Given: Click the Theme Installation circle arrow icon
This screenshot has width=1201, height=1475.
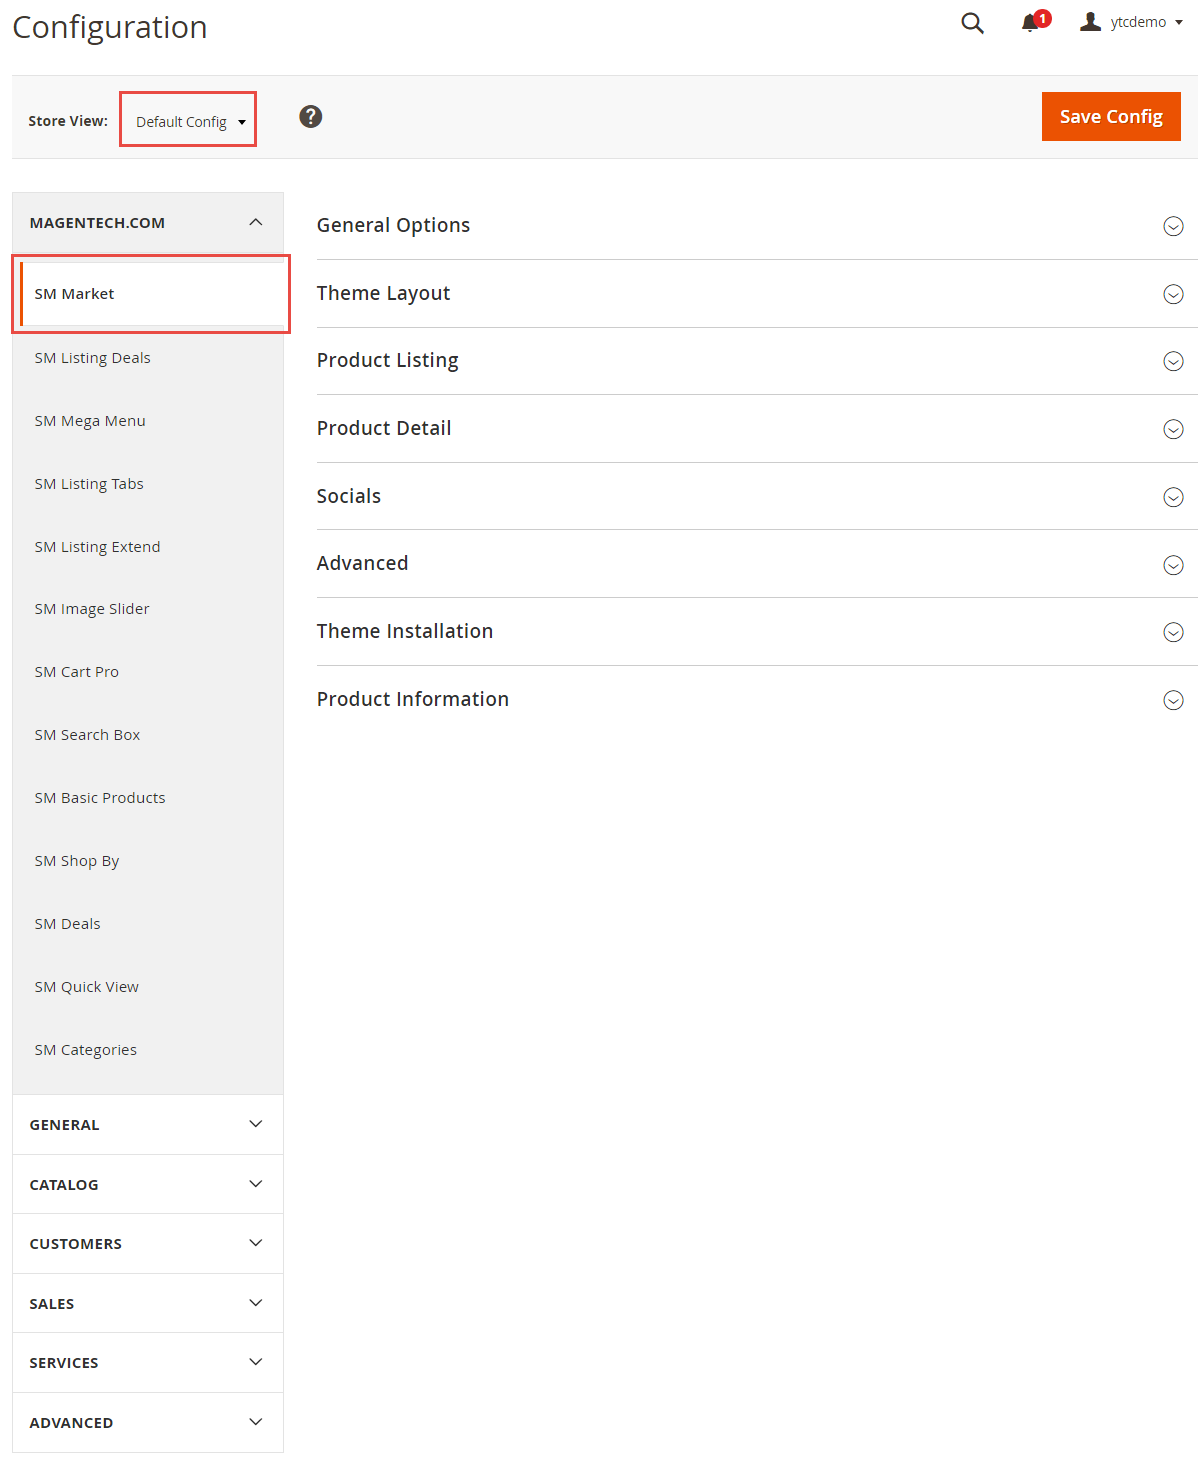Looking at the screenshot, I should 1174,632.
